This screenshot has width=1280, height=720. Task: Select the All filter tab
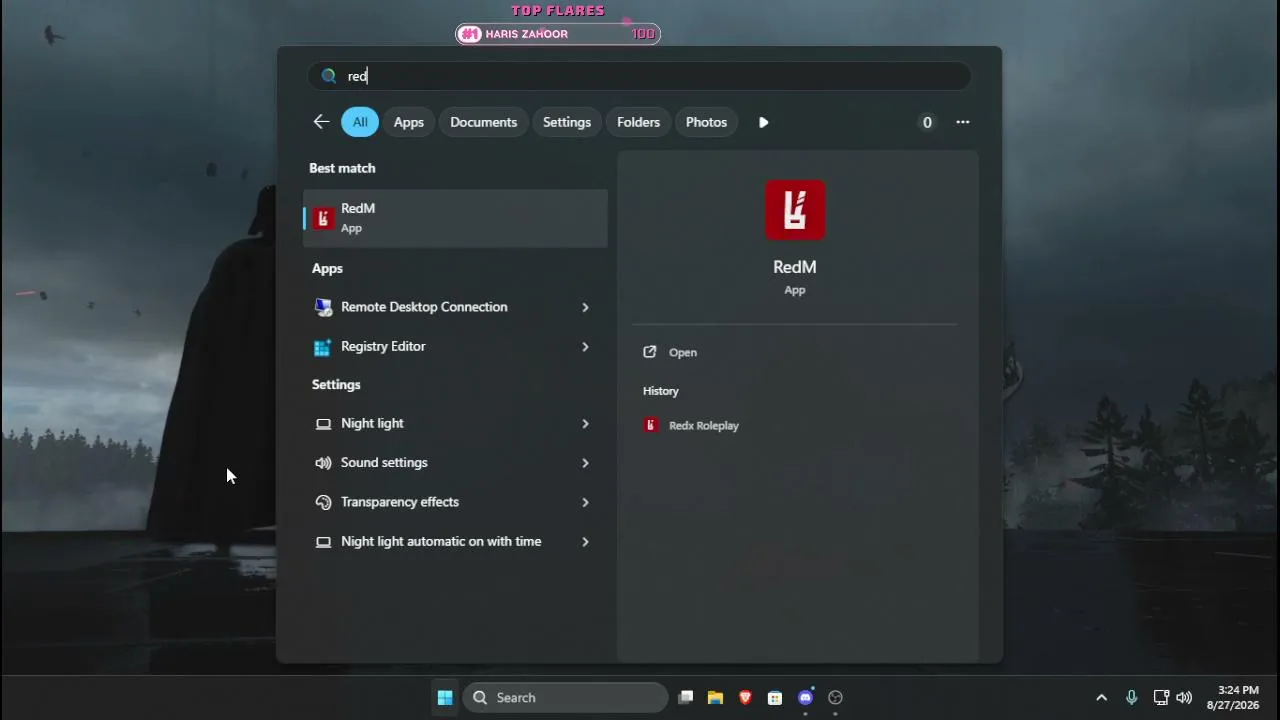pyautogui.click(x=360, y=122)
